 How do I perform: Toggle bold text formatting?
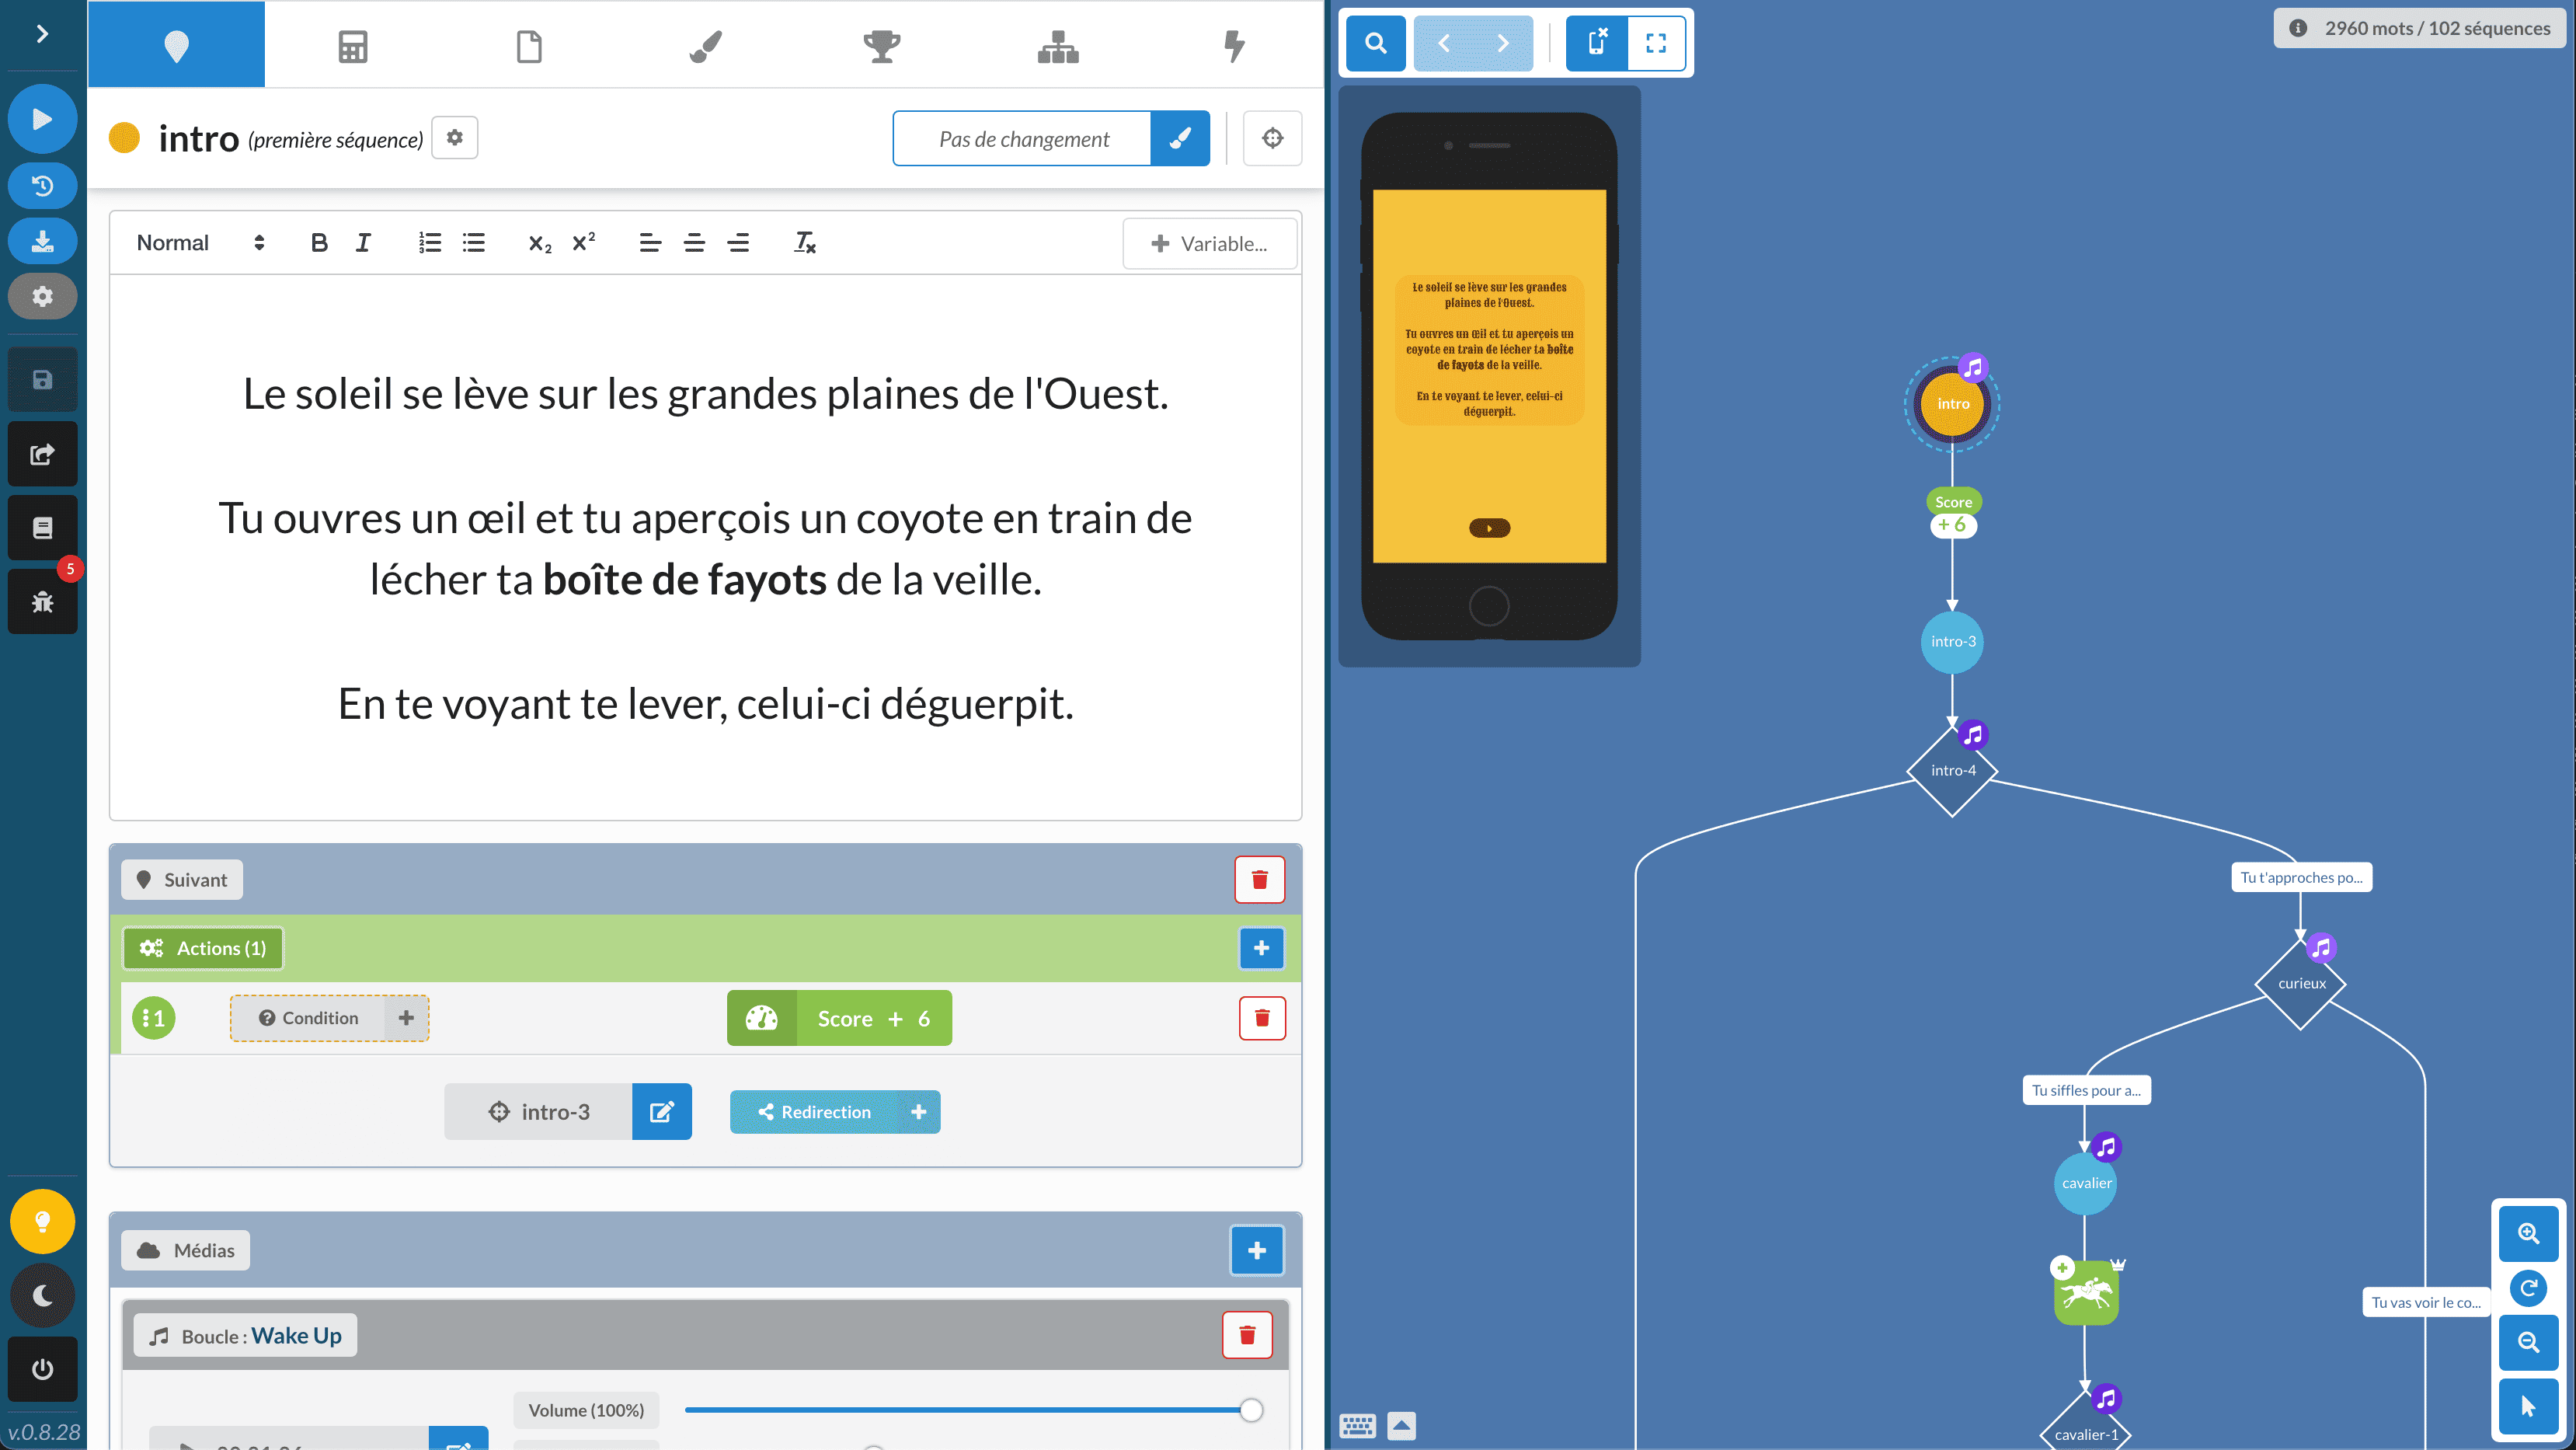[319, 243]
